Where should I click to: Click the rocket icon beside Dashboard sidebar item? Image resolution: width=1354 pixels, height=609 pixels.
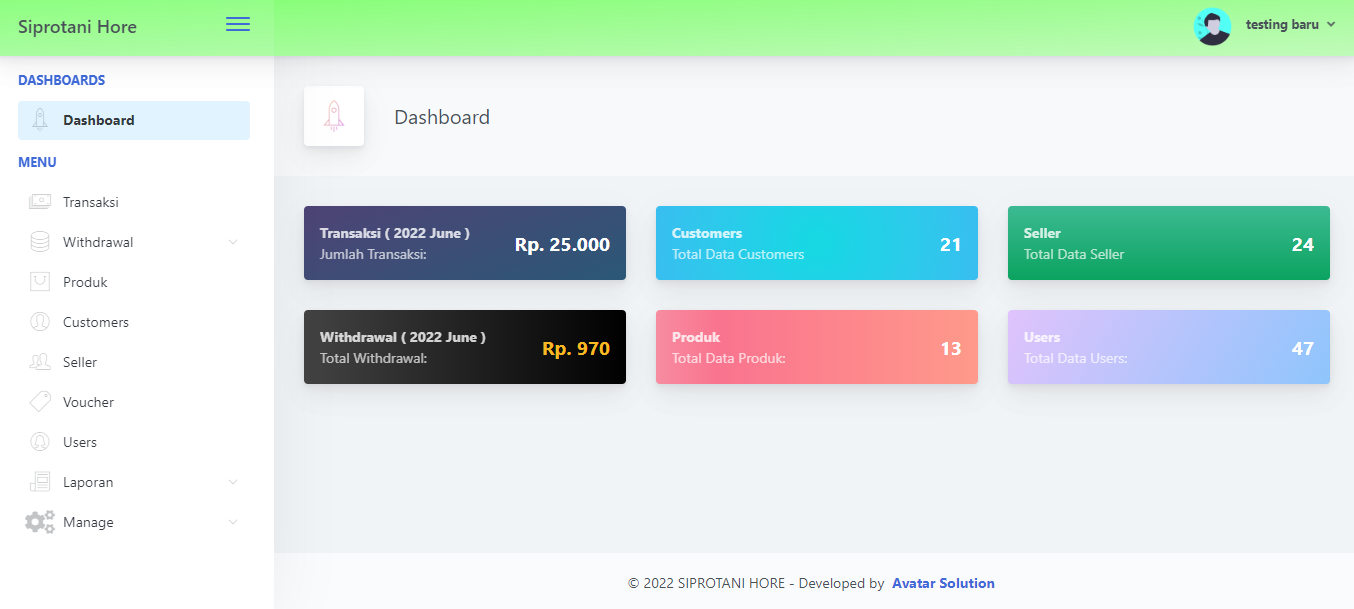[40, 120]
